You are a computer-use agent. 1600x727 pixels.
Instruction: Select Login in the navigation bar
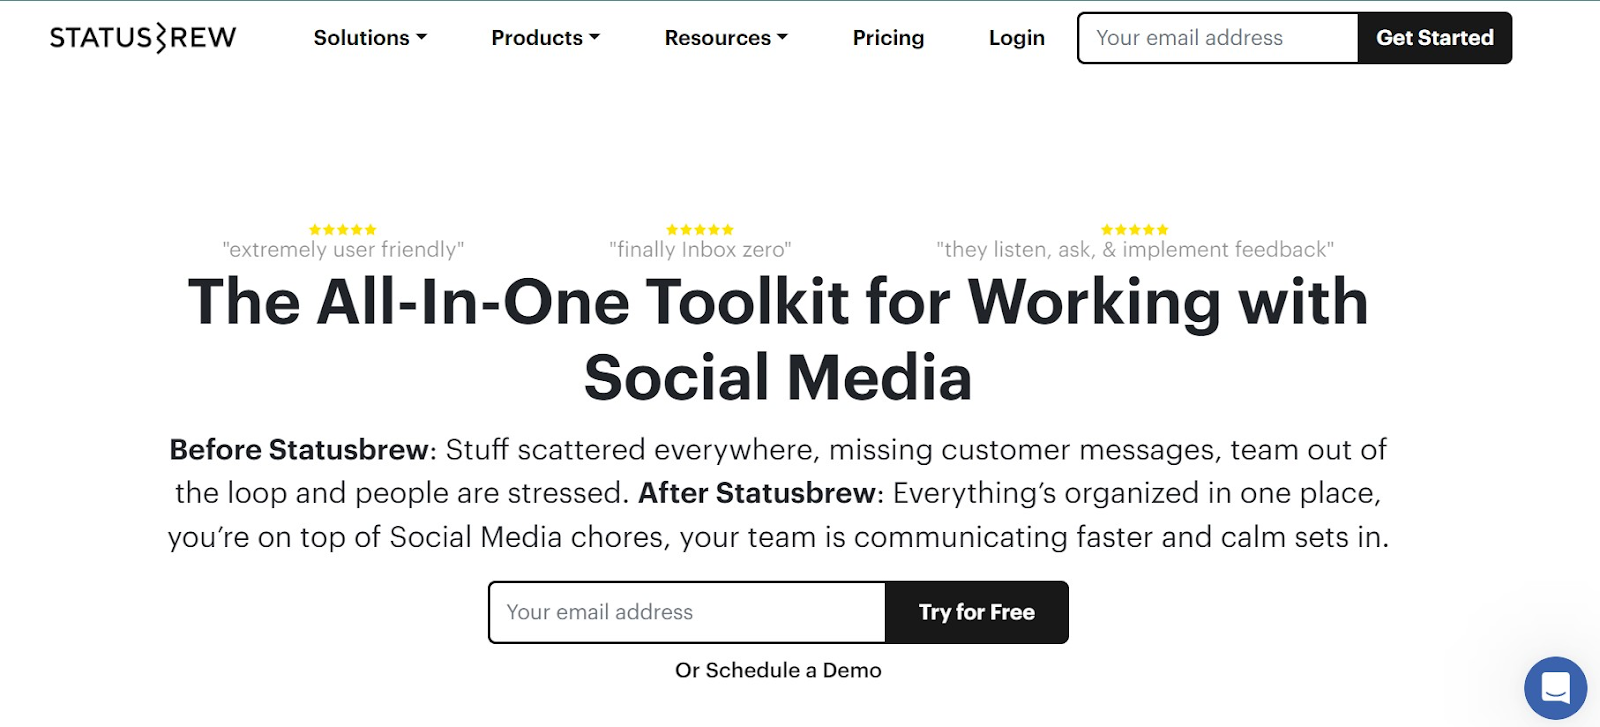click(1016, 38)
